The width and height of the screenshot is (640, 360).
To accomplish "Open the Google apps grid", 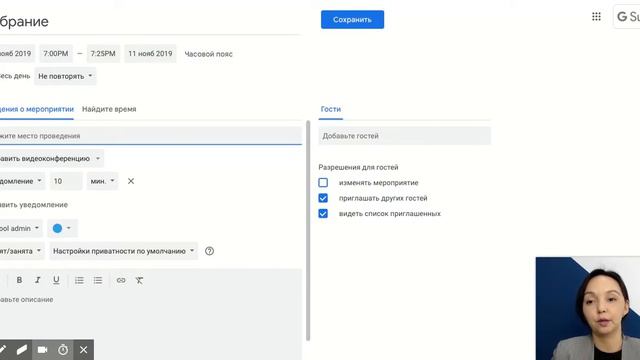I will [596, 17].
